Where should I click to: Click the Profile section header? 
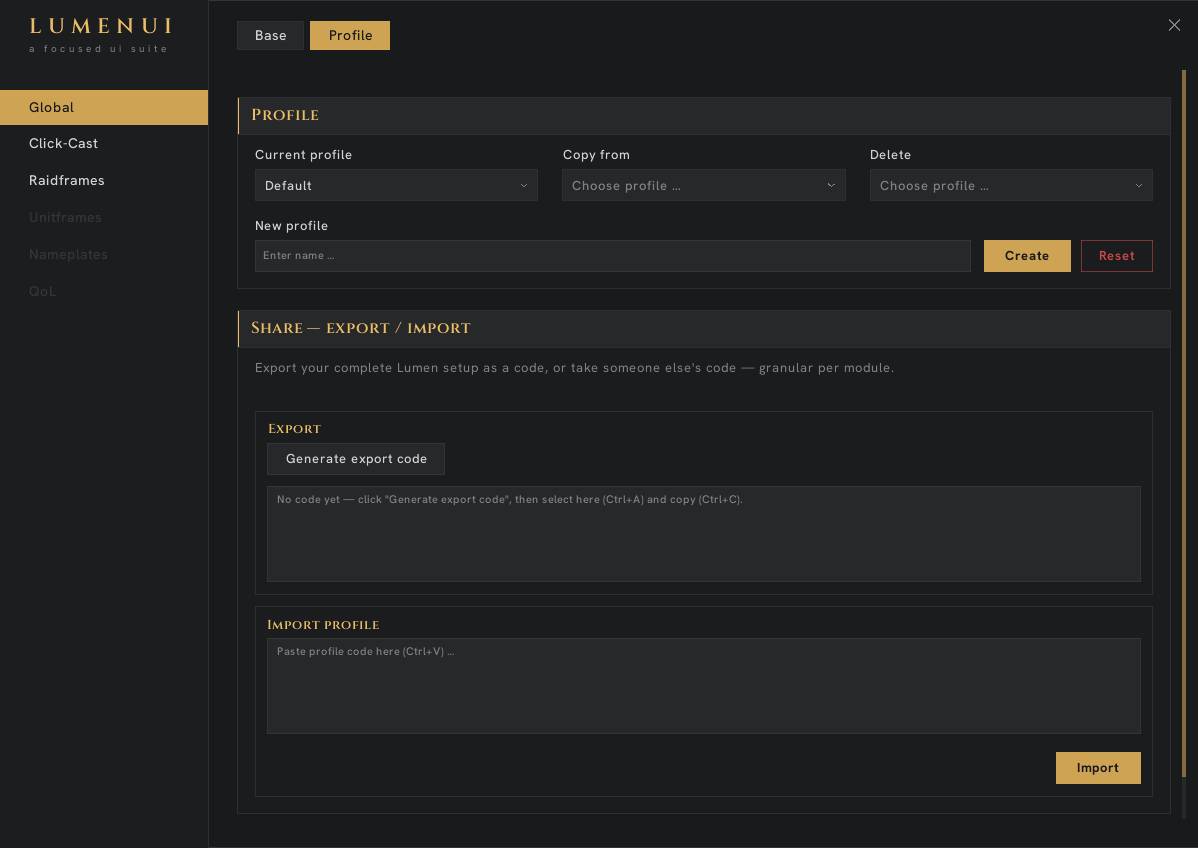click(x=704, y=116)
